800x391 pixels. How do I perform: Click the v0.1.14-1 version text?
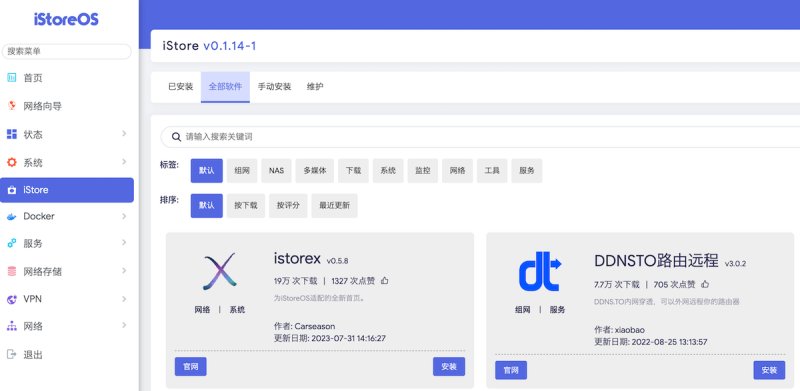pyautogui.click(x=230, y=46)
